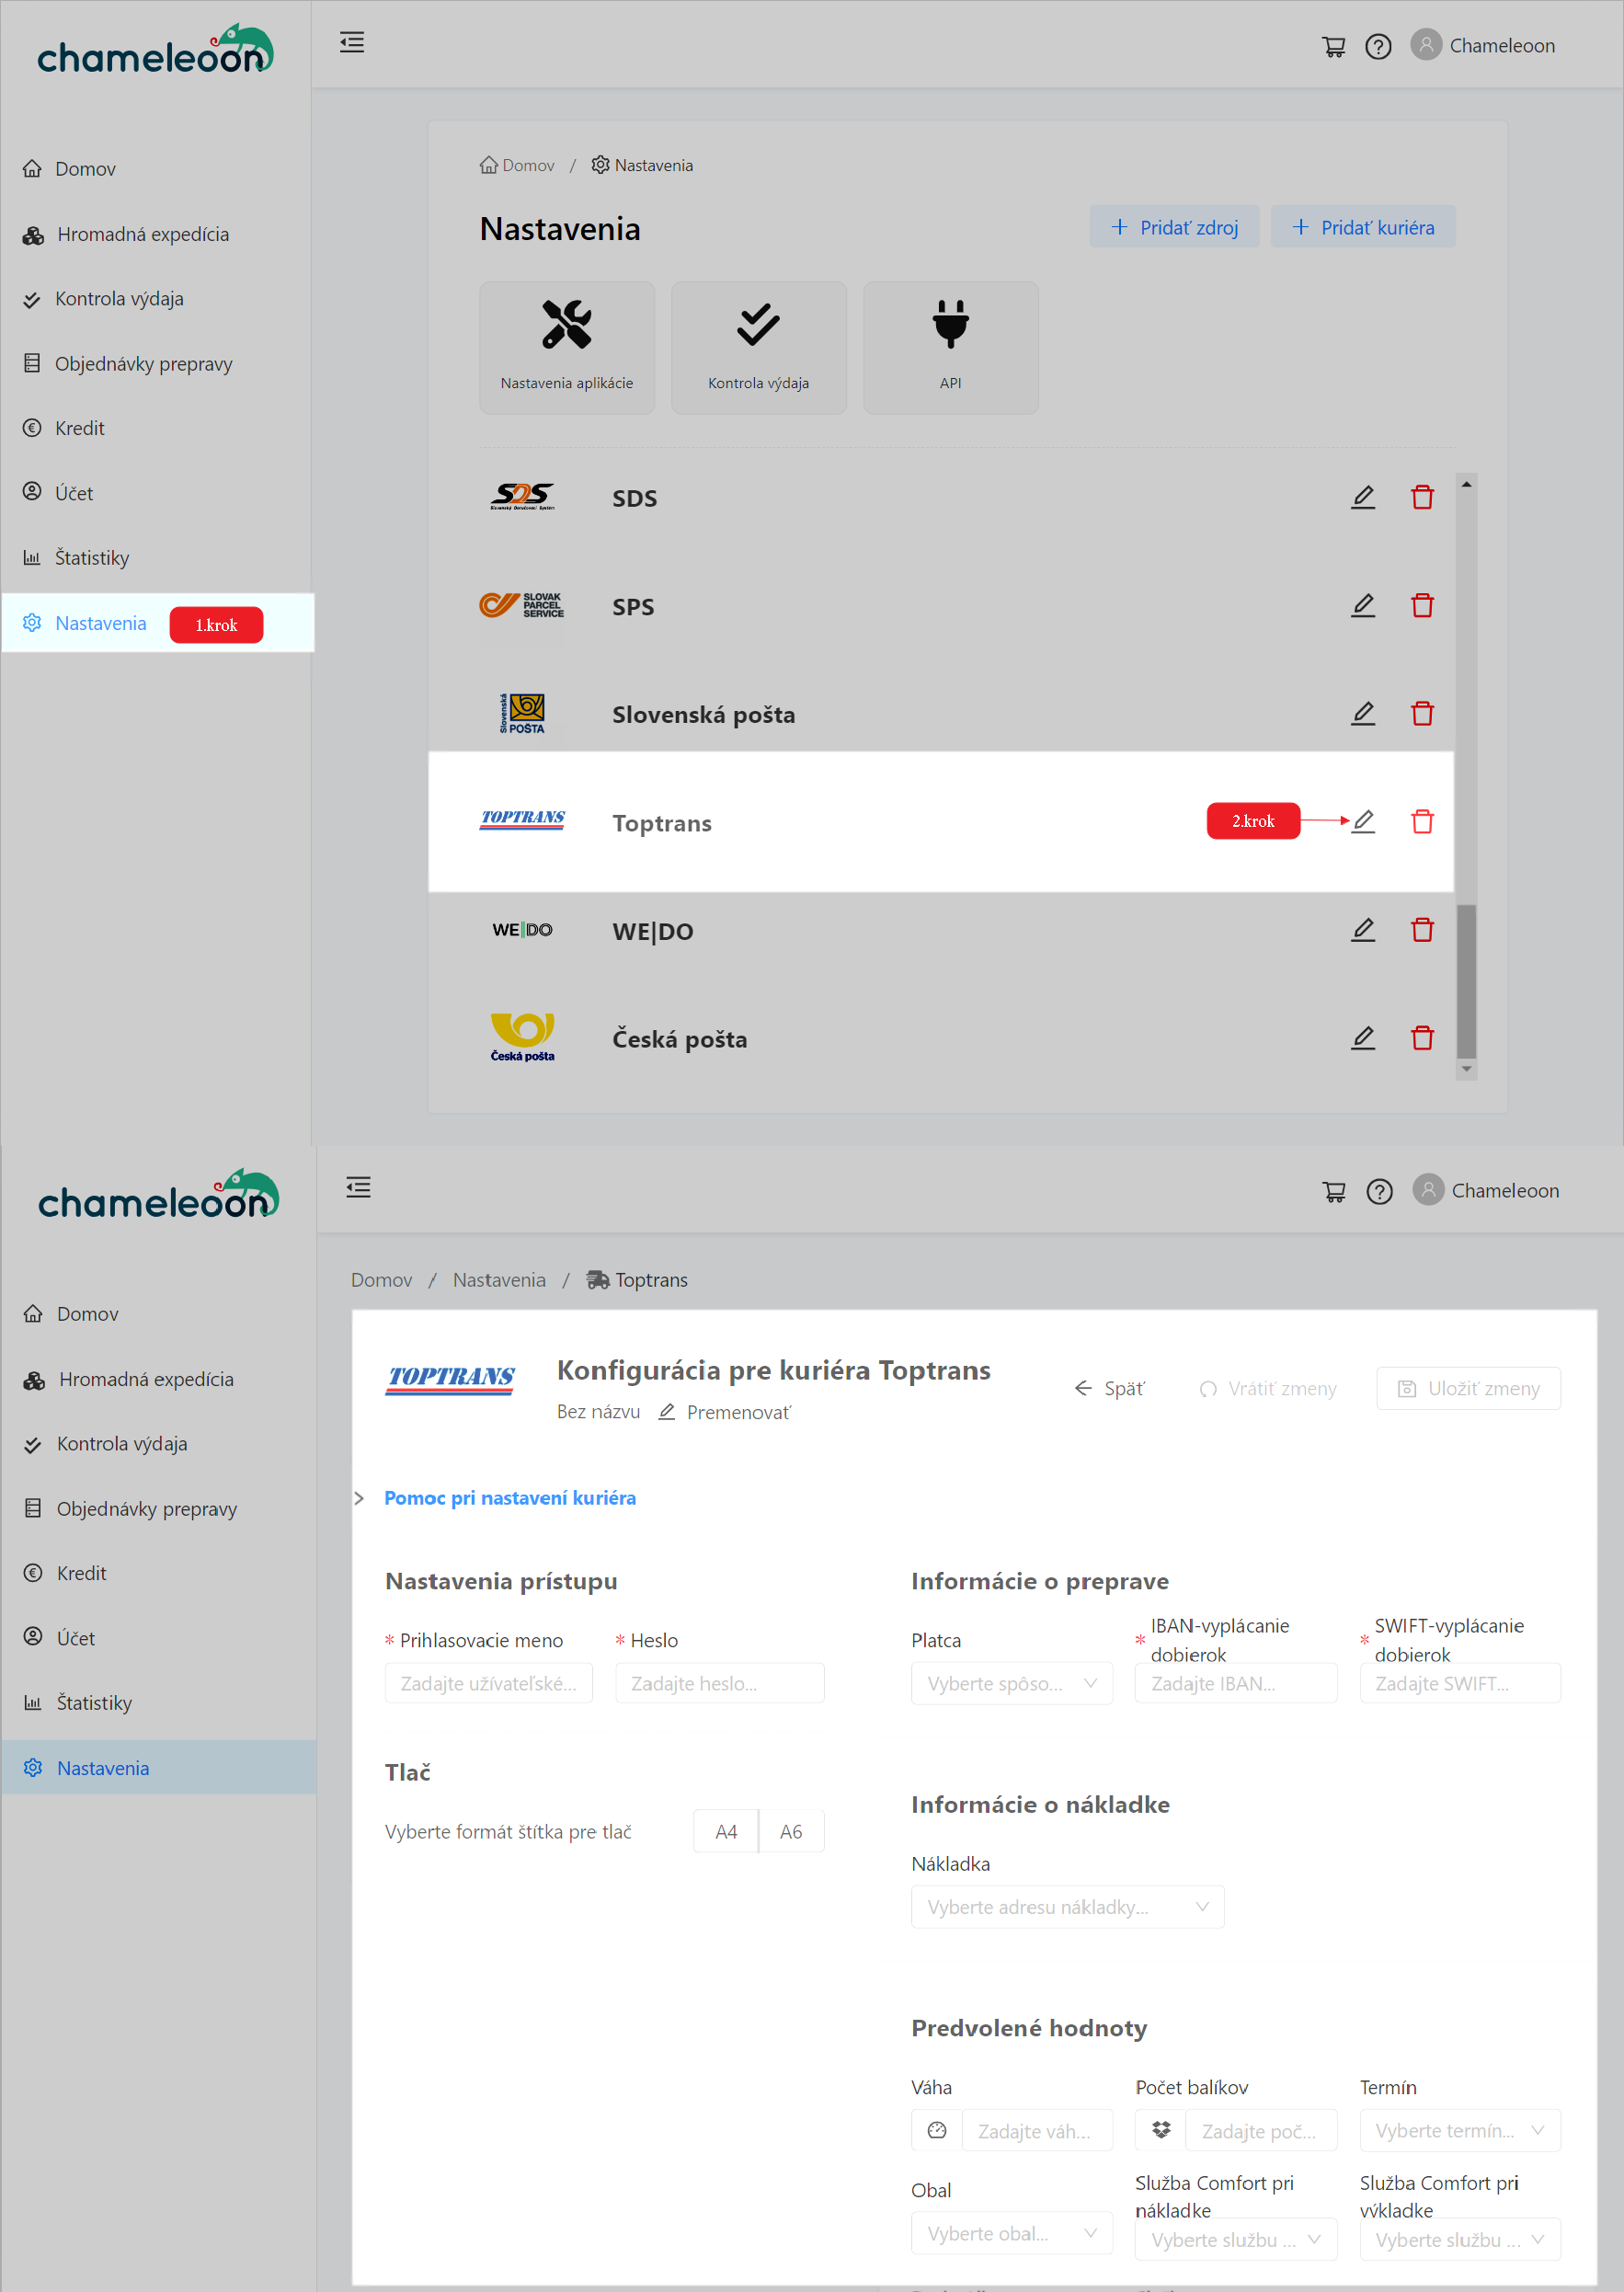Select A4 label print format

tap(726, 1832)
